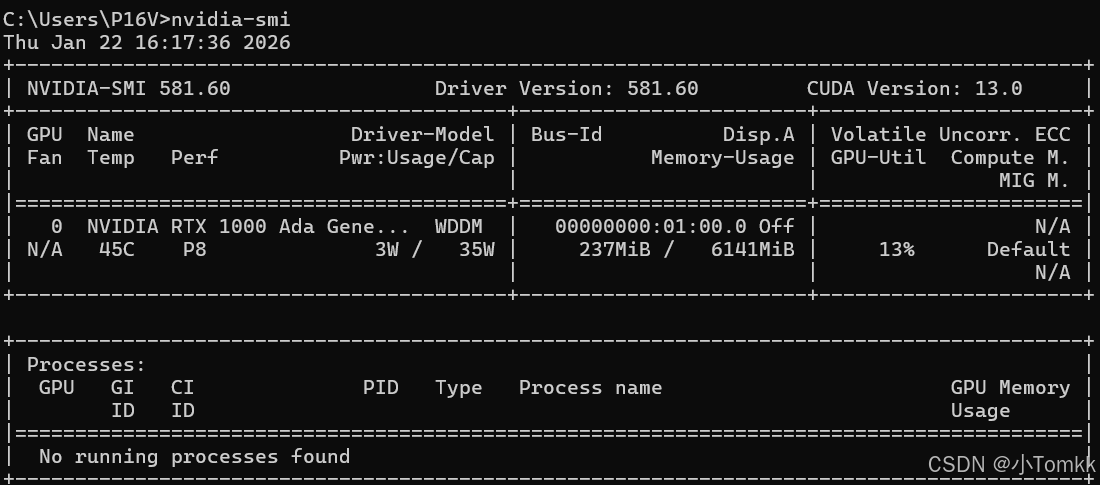The image size is (1100, 485).
Task: Click the Temp column header
Action: (x=111, y=157)
